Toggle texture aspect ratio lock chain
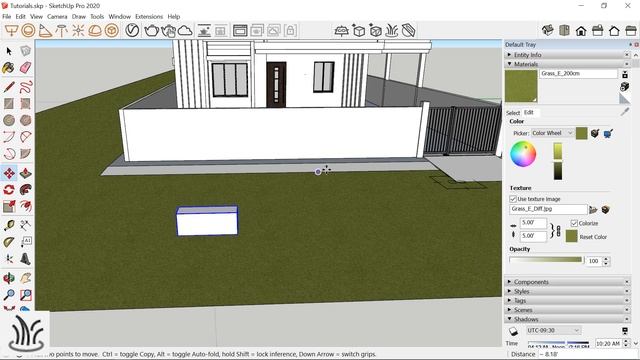 click(x=558, y=231)
